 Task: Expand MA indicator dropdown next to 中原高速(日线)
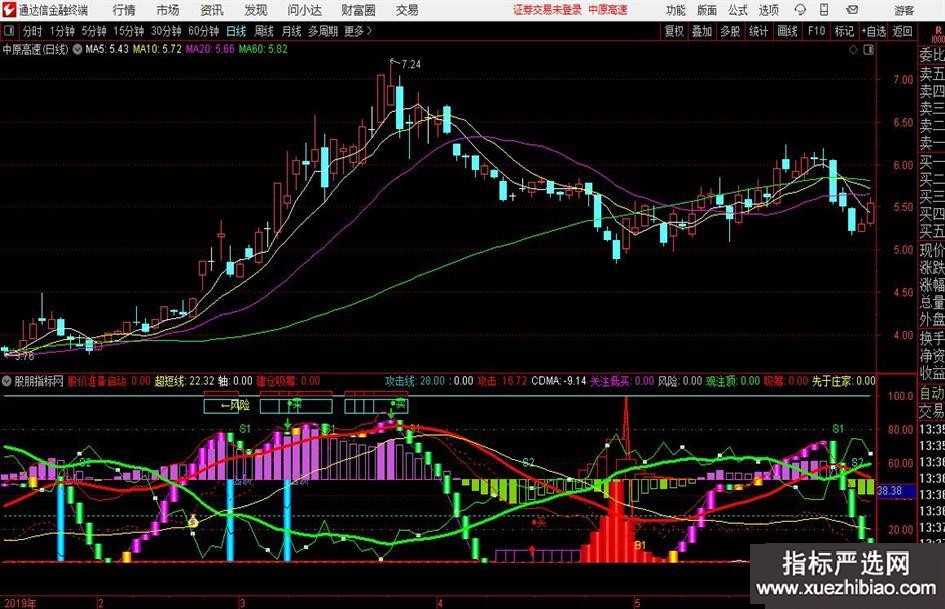(77, 49)
